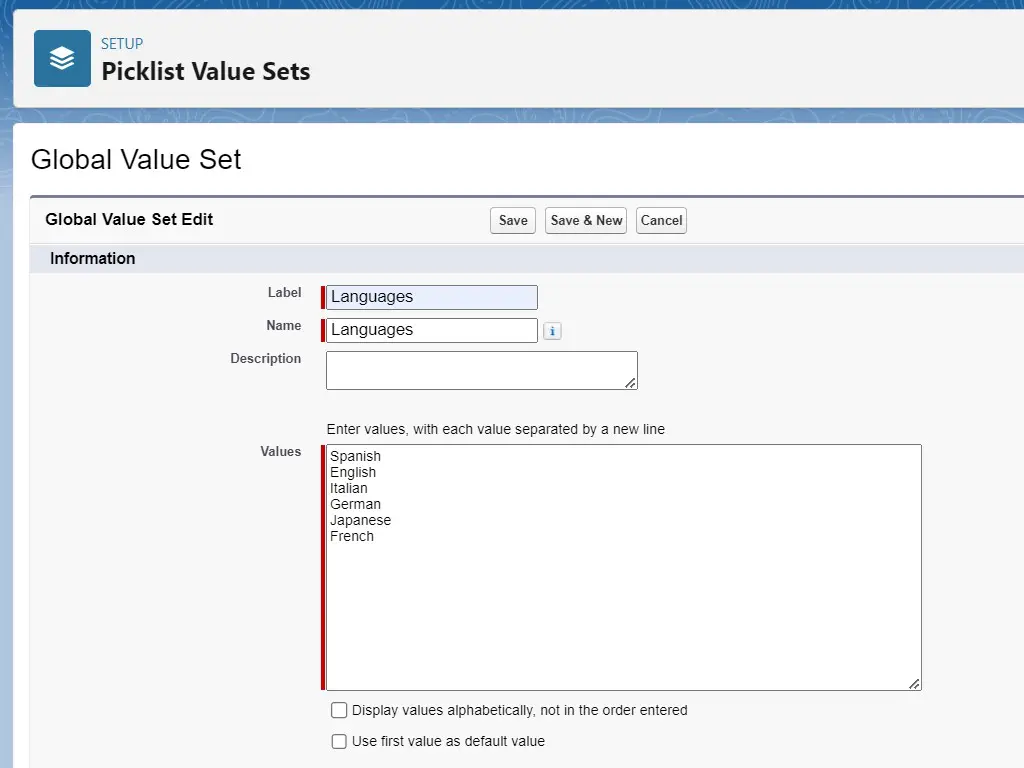The width and height of the screenshot is (1024, 768).
Task: Click the Picklist Value Sets layers icon
Action: tap(62, 58)
